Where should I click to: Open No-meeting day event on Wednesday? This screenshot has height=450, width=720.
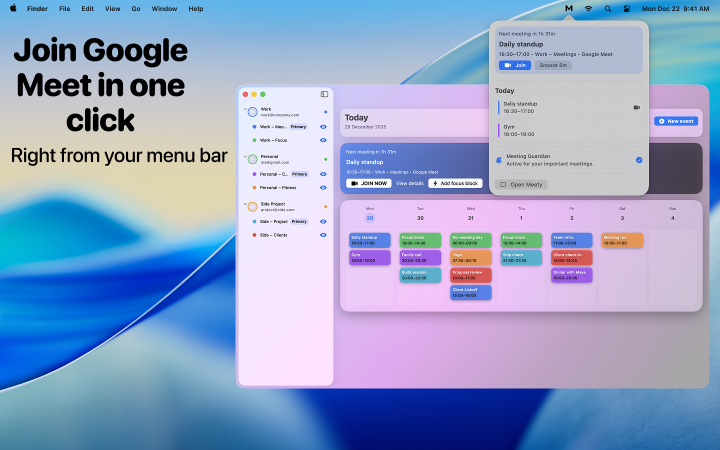471,240
